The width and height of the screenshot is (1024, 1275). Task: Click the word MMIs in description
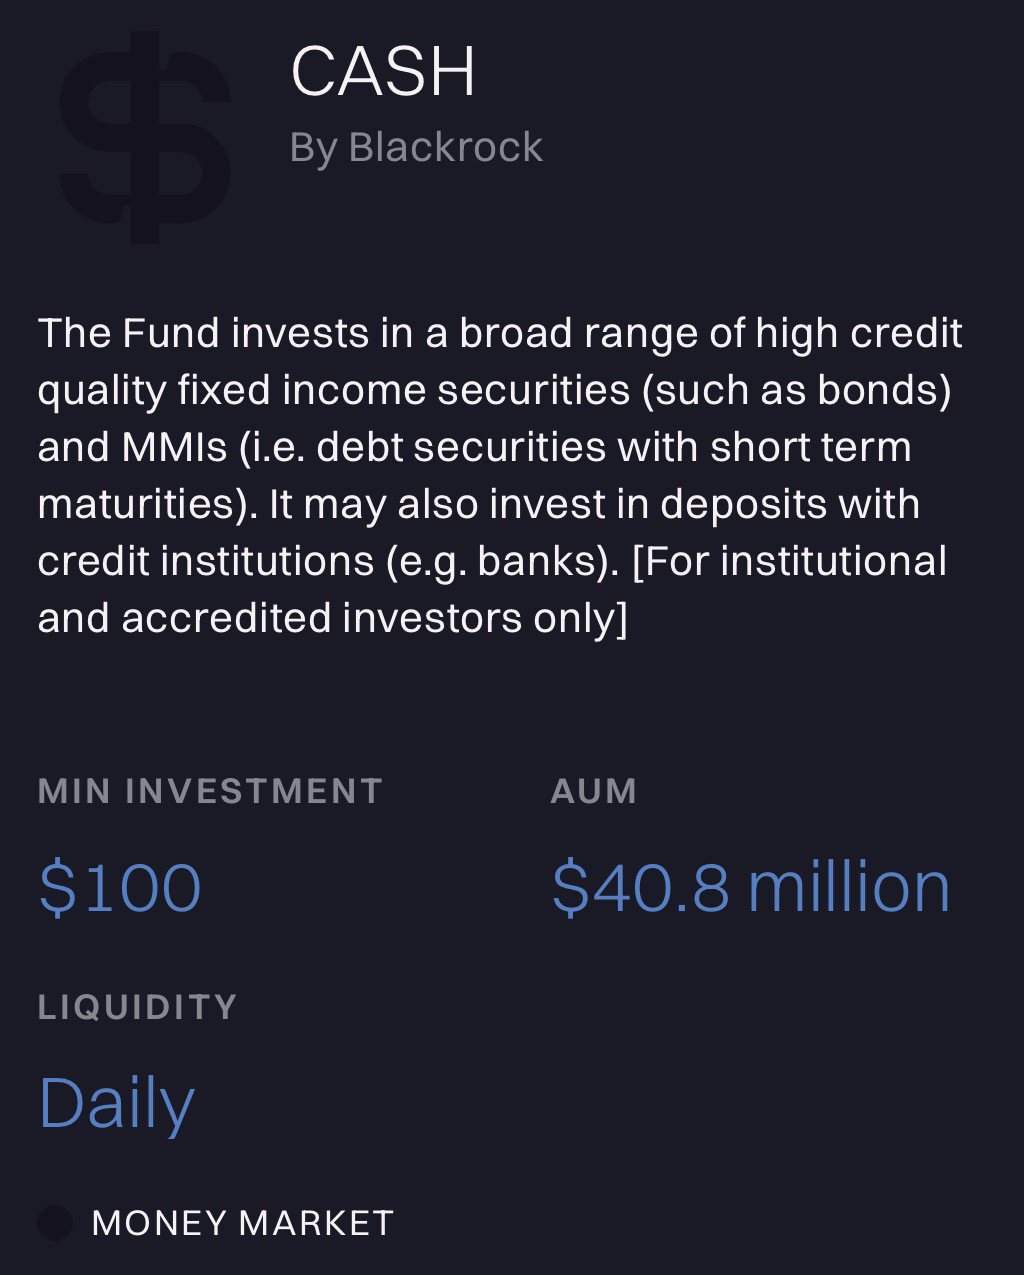[175, 447]
